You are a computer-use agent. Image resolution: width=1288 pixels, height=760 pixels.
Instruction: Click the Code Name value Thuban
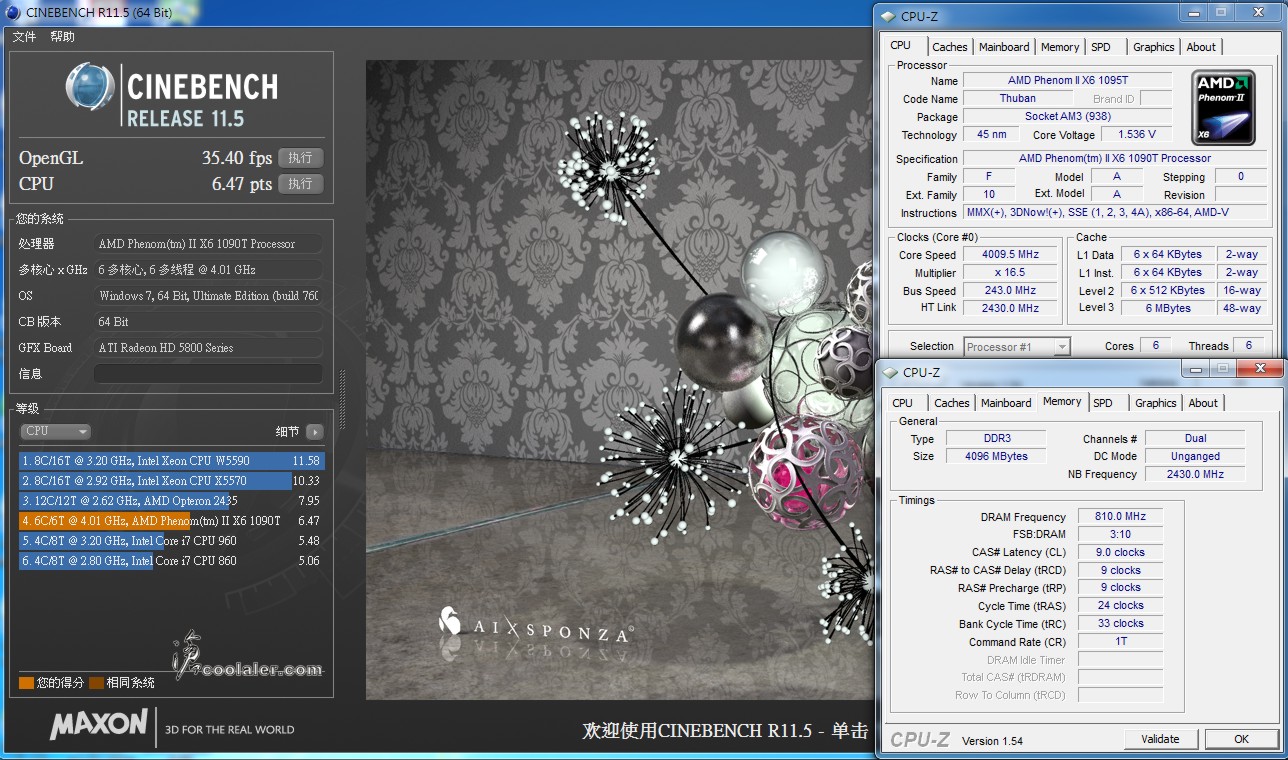(x=1017, y=99)
